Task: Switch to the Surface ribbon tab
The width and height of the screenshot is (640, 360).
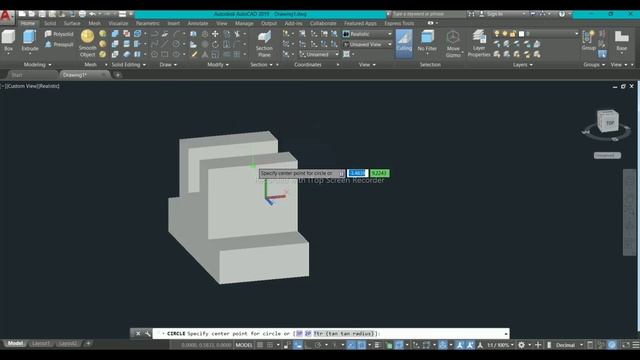Action: pos(72,23)
